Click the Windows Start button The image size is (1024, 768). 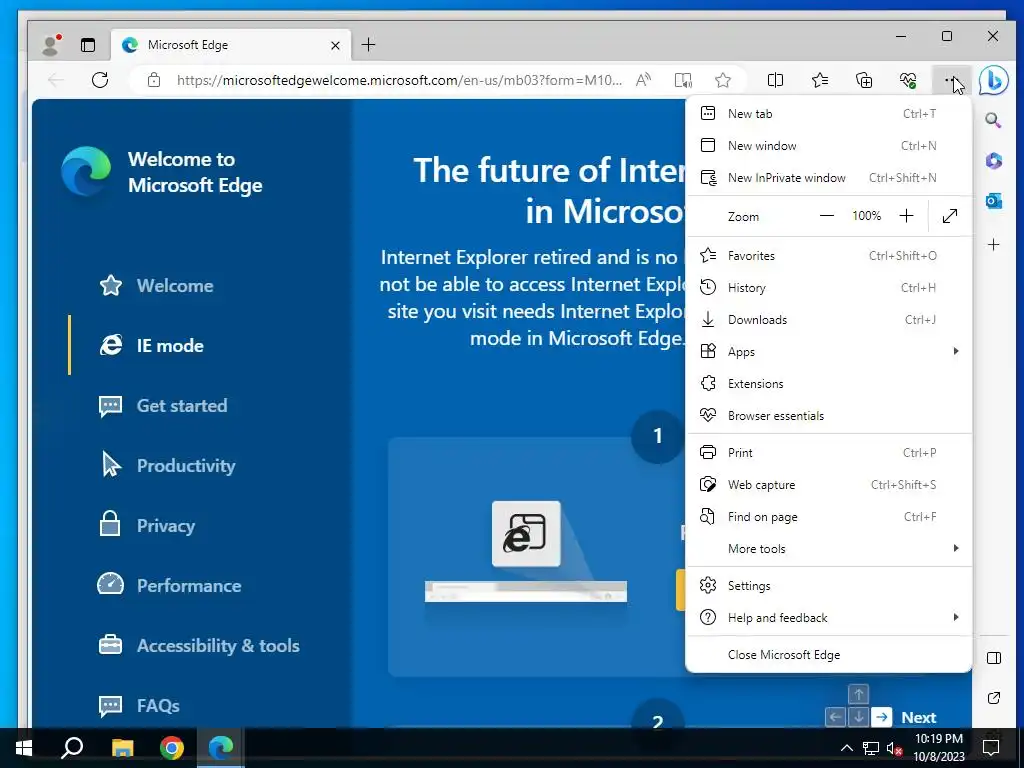click(24, 748)
